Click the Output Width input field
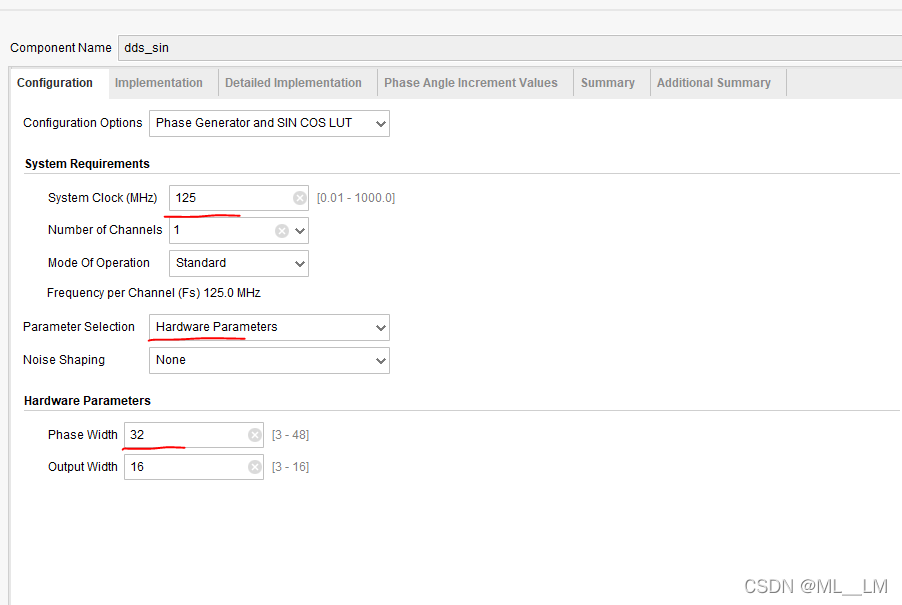The width and height of the screenshot is (902, 605). pos(194,467)
